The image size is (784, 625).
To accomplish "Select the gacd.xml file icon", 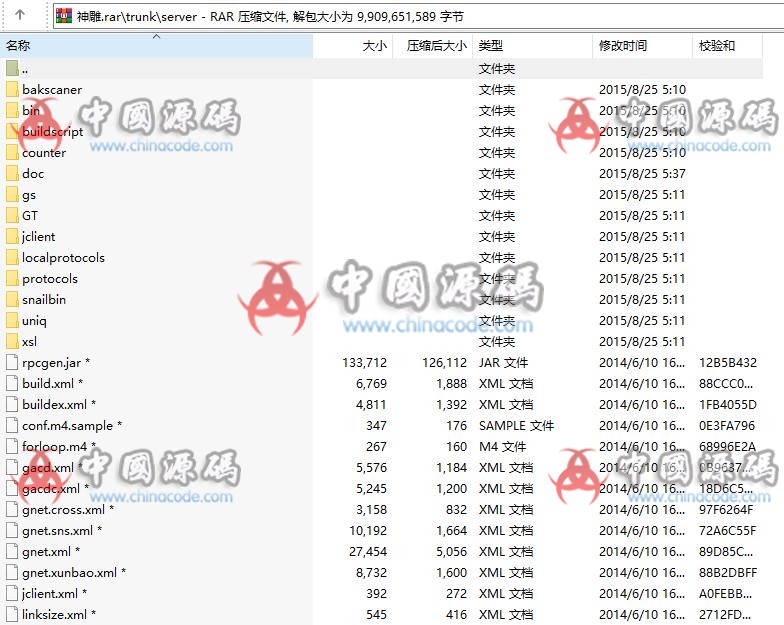I will (x=12, y=468).
